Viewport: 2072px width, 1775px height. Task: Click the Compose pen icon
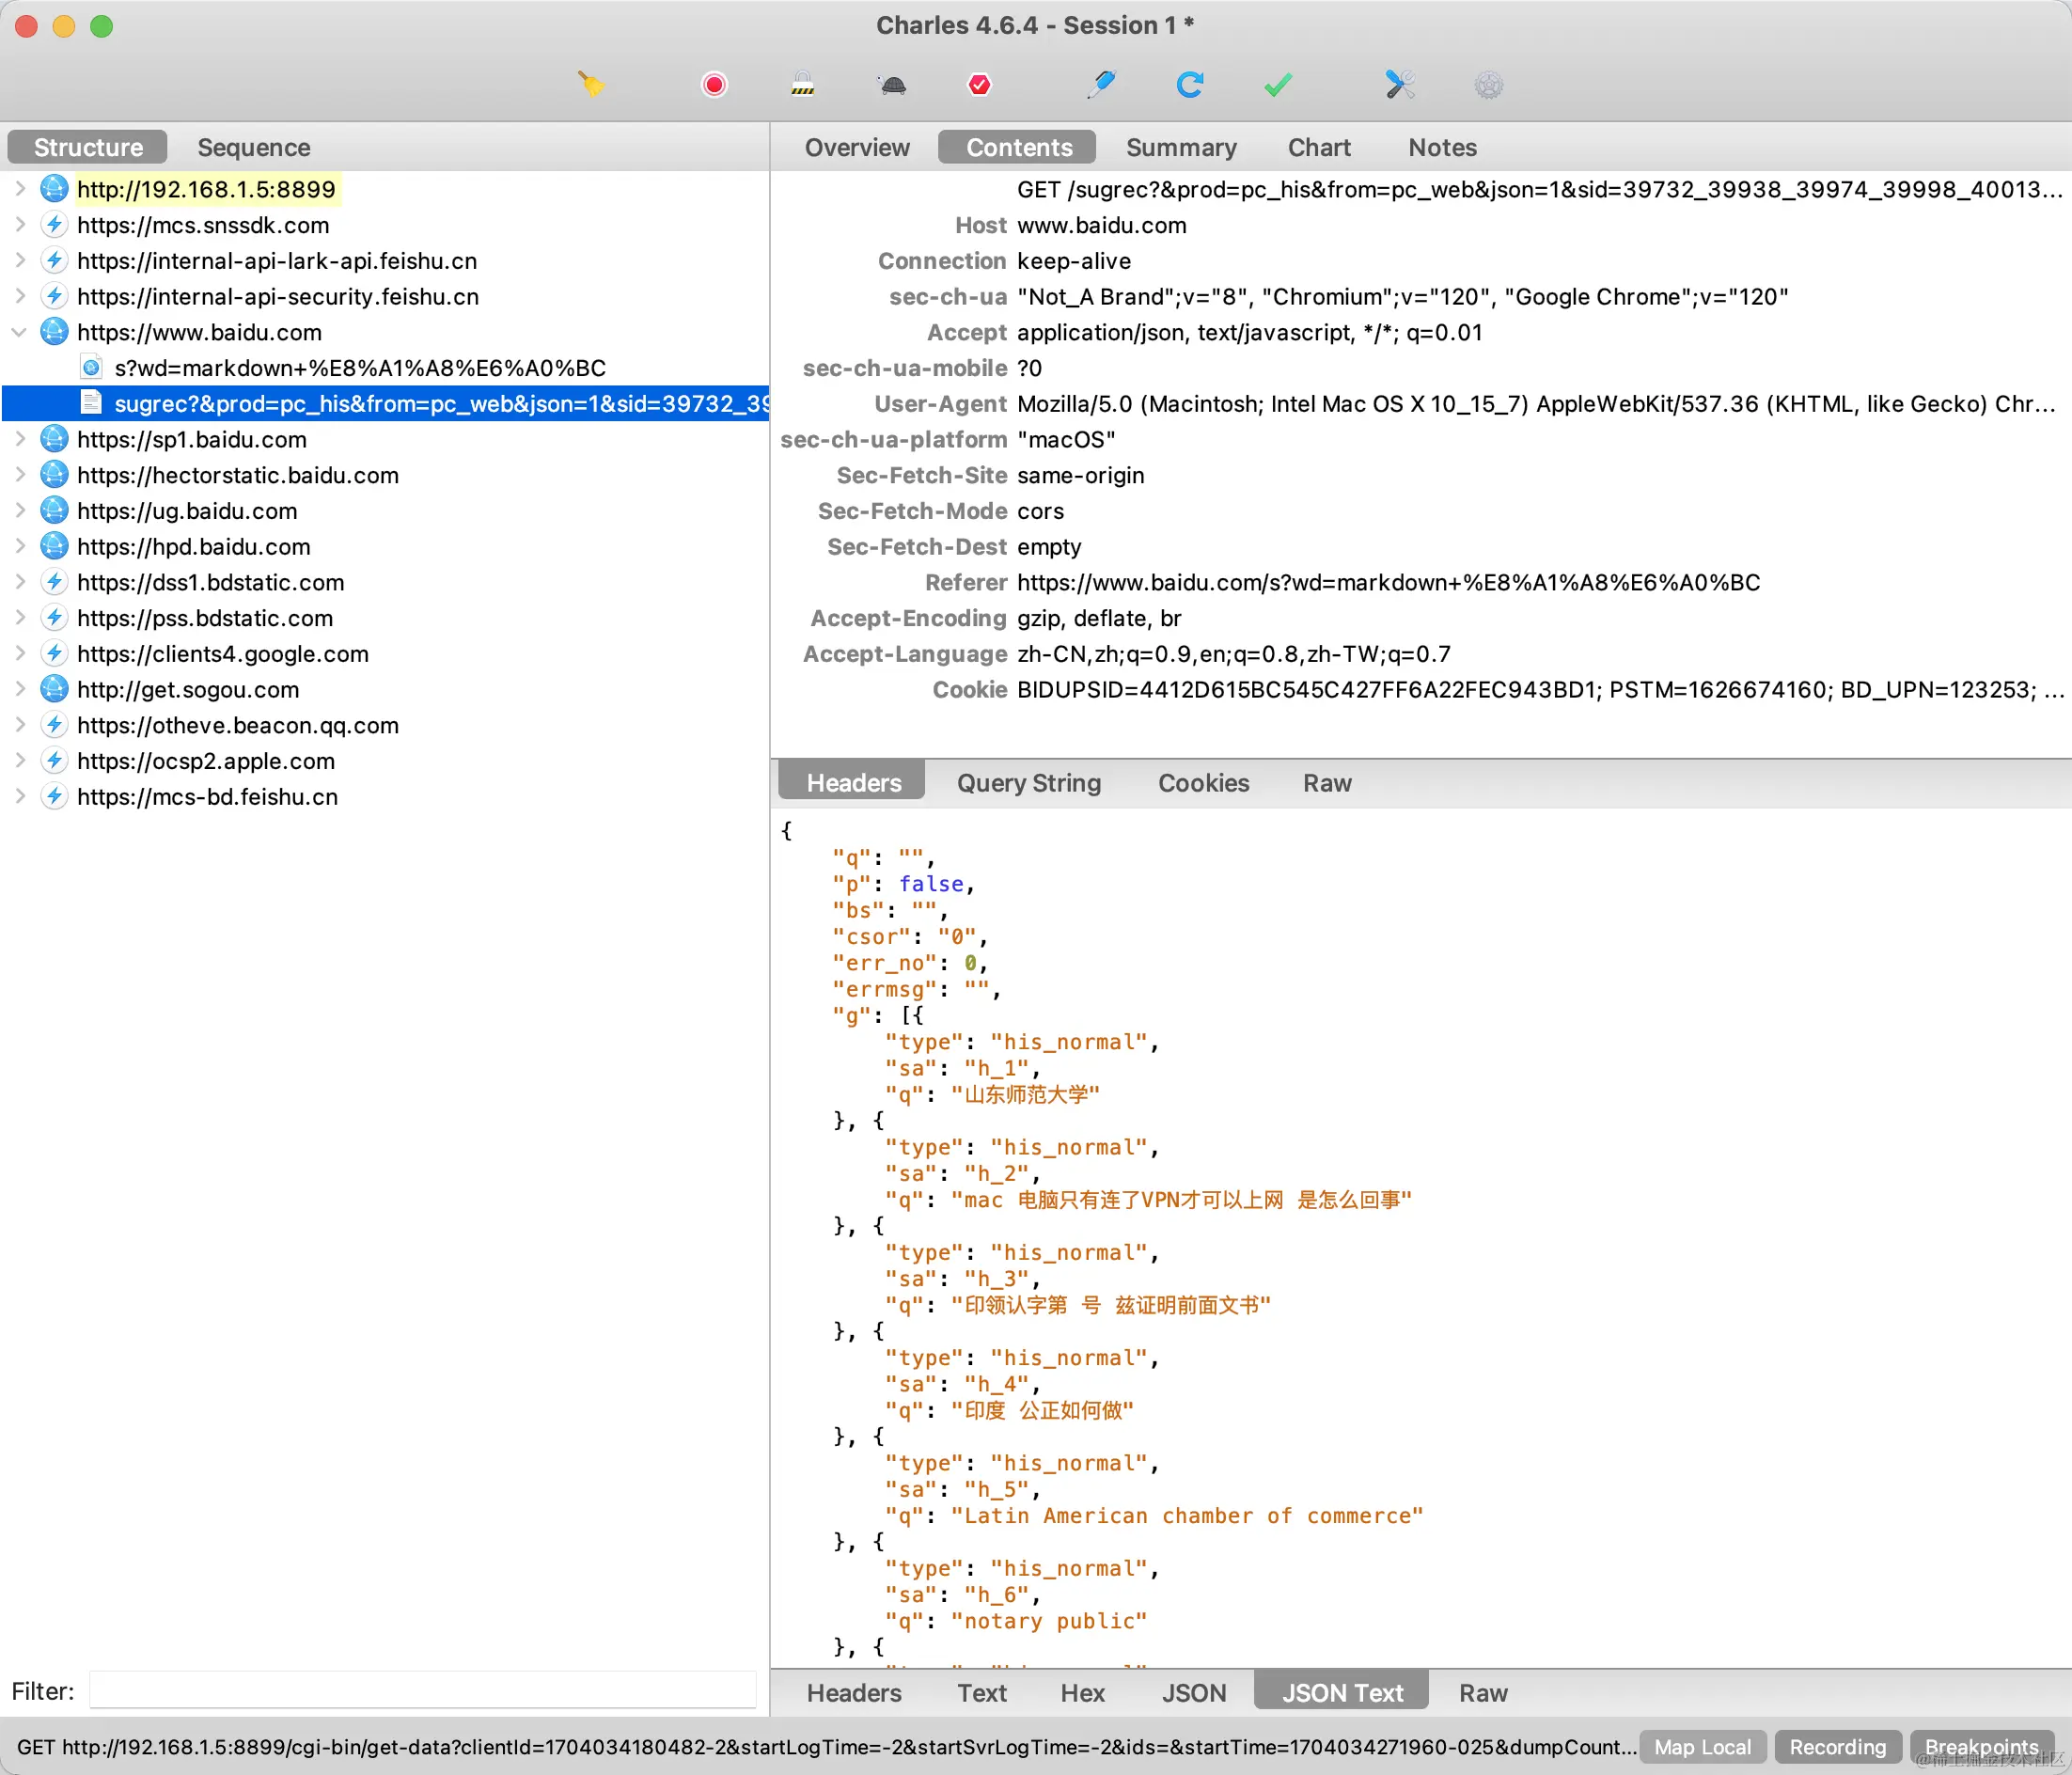(1101, 84)
